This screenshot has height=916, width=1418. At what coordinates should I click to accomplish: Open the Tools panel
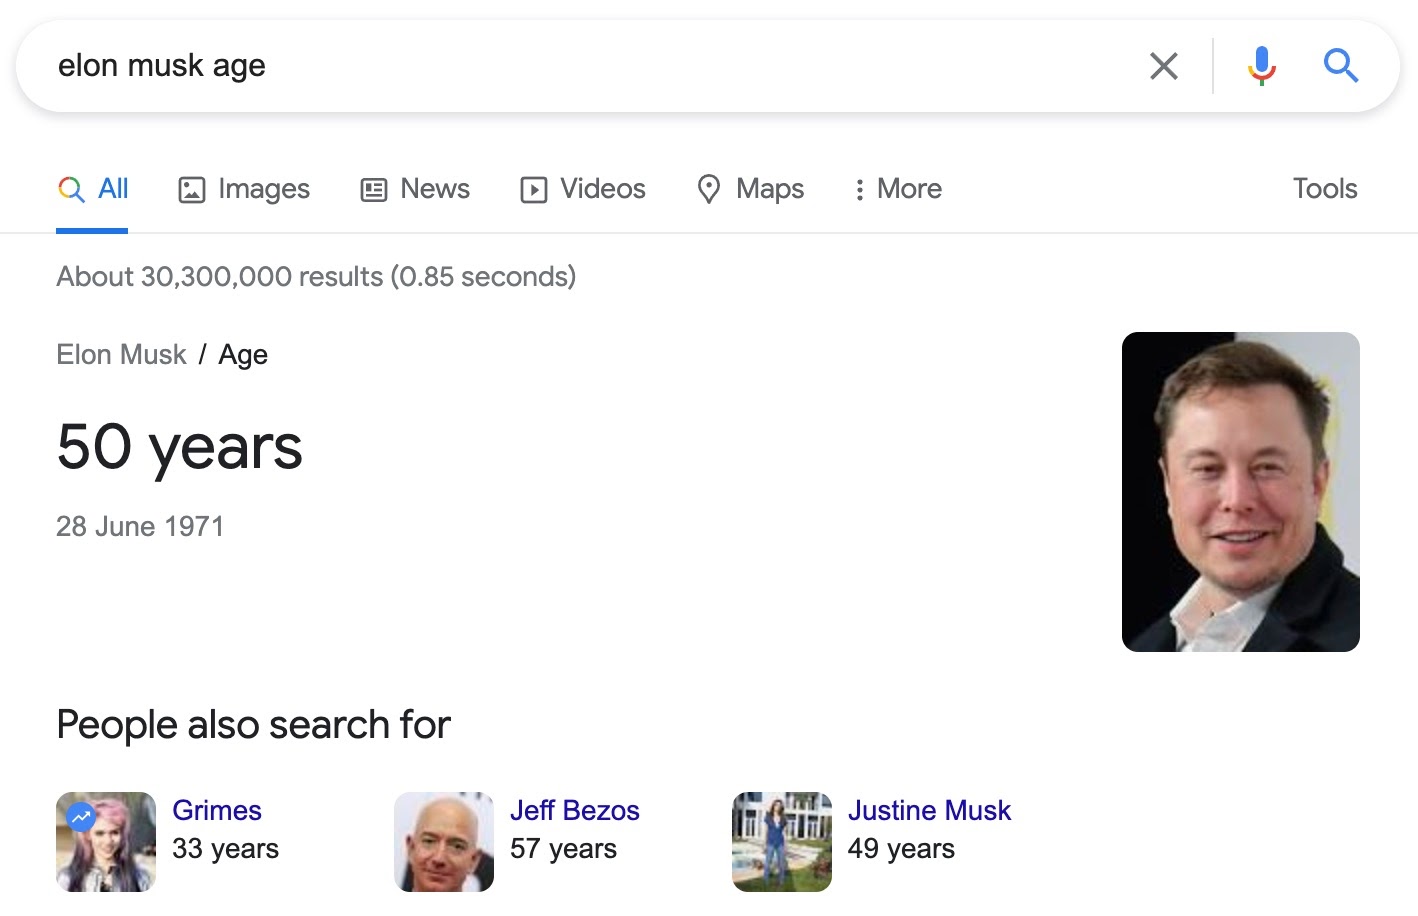click(1324, 188)
